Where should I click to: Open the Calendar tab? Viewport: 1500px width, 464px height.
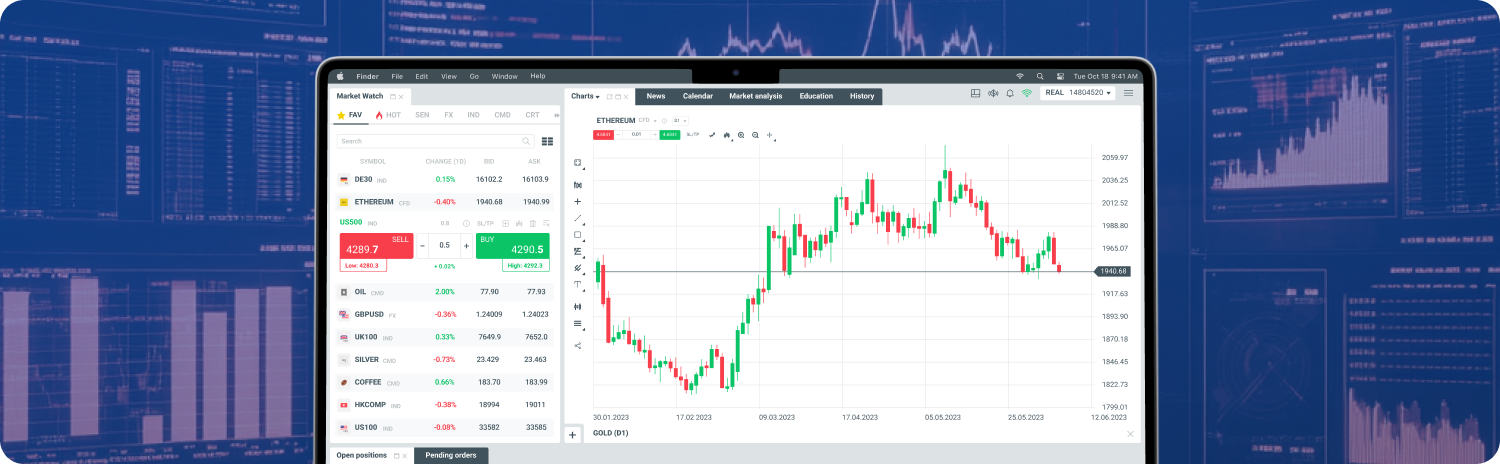pyautogui.click(x=698, y=96)
